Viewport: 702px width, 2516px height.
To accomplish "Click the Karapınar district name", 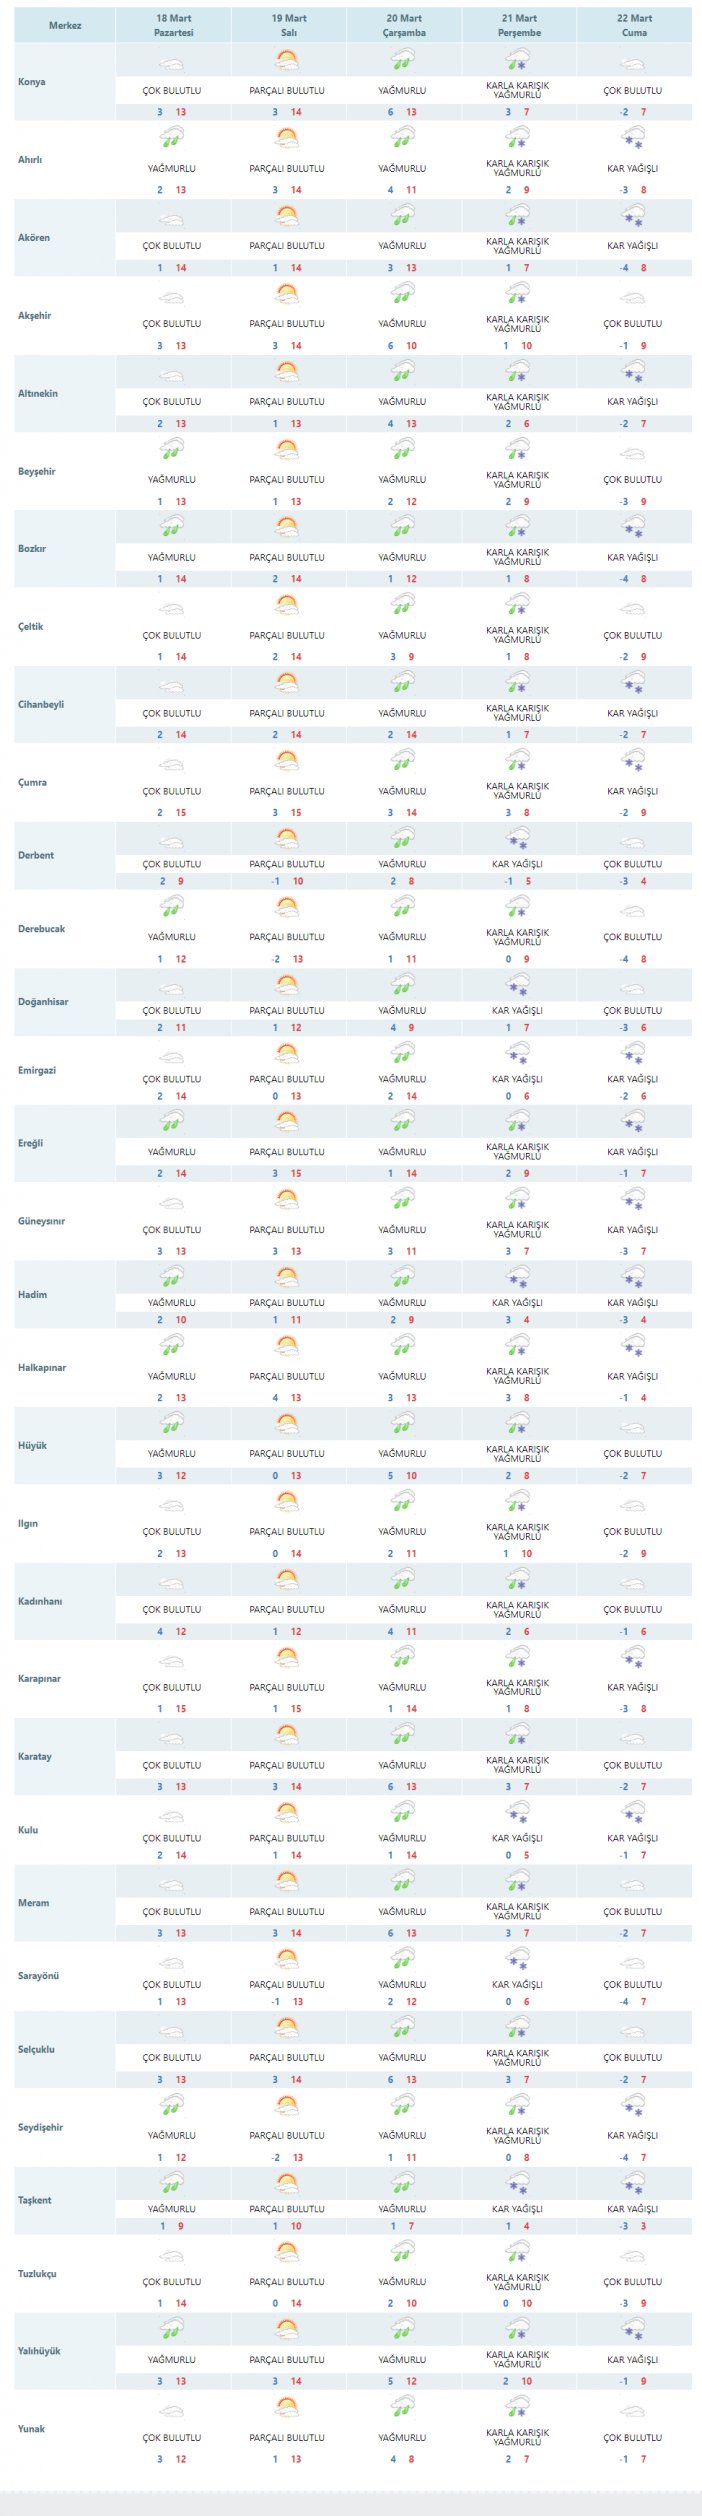I will pos(39,1678).
